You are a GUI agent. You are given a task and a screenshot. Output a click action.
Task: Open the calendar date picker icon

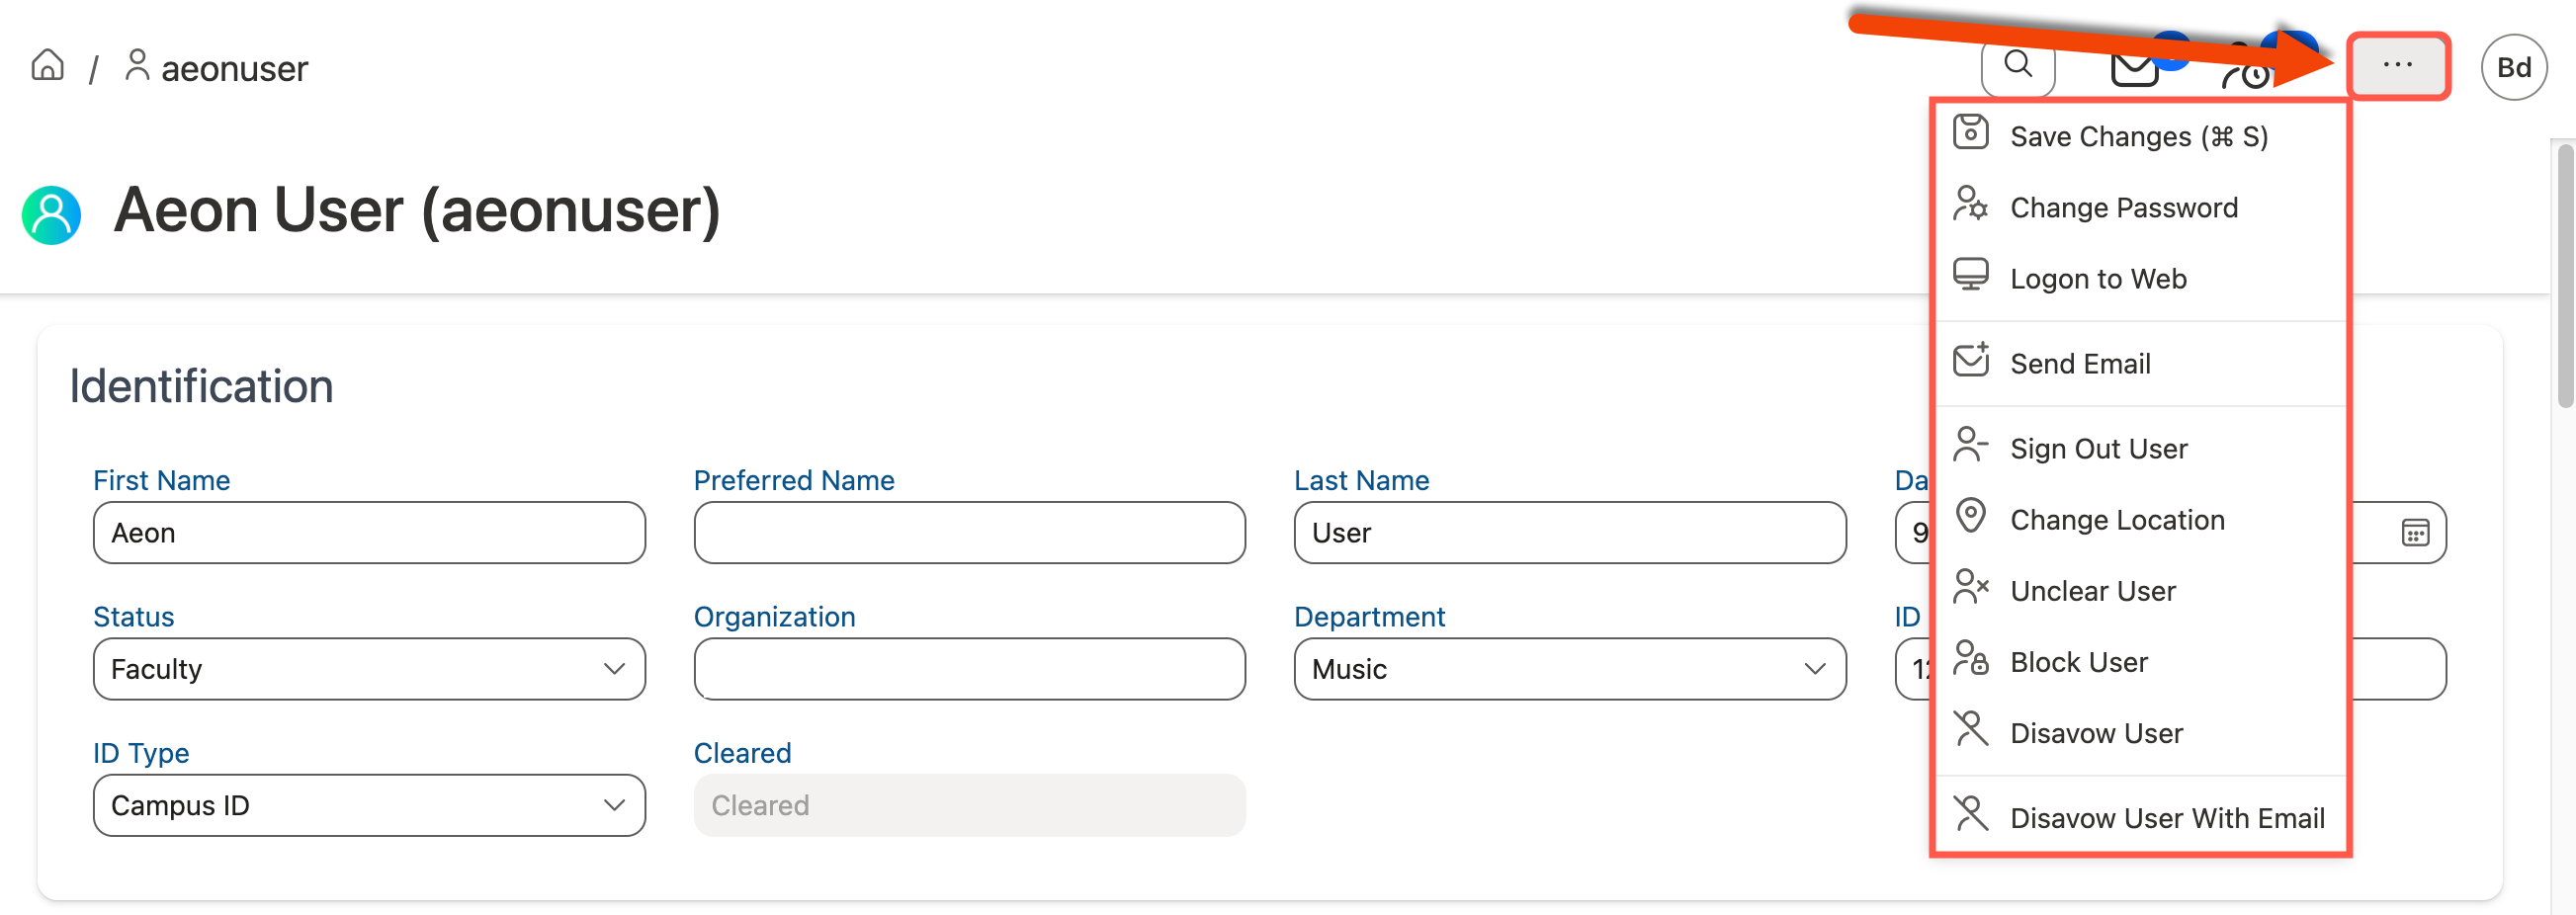pyautogui.click(x=2415, y=533)
